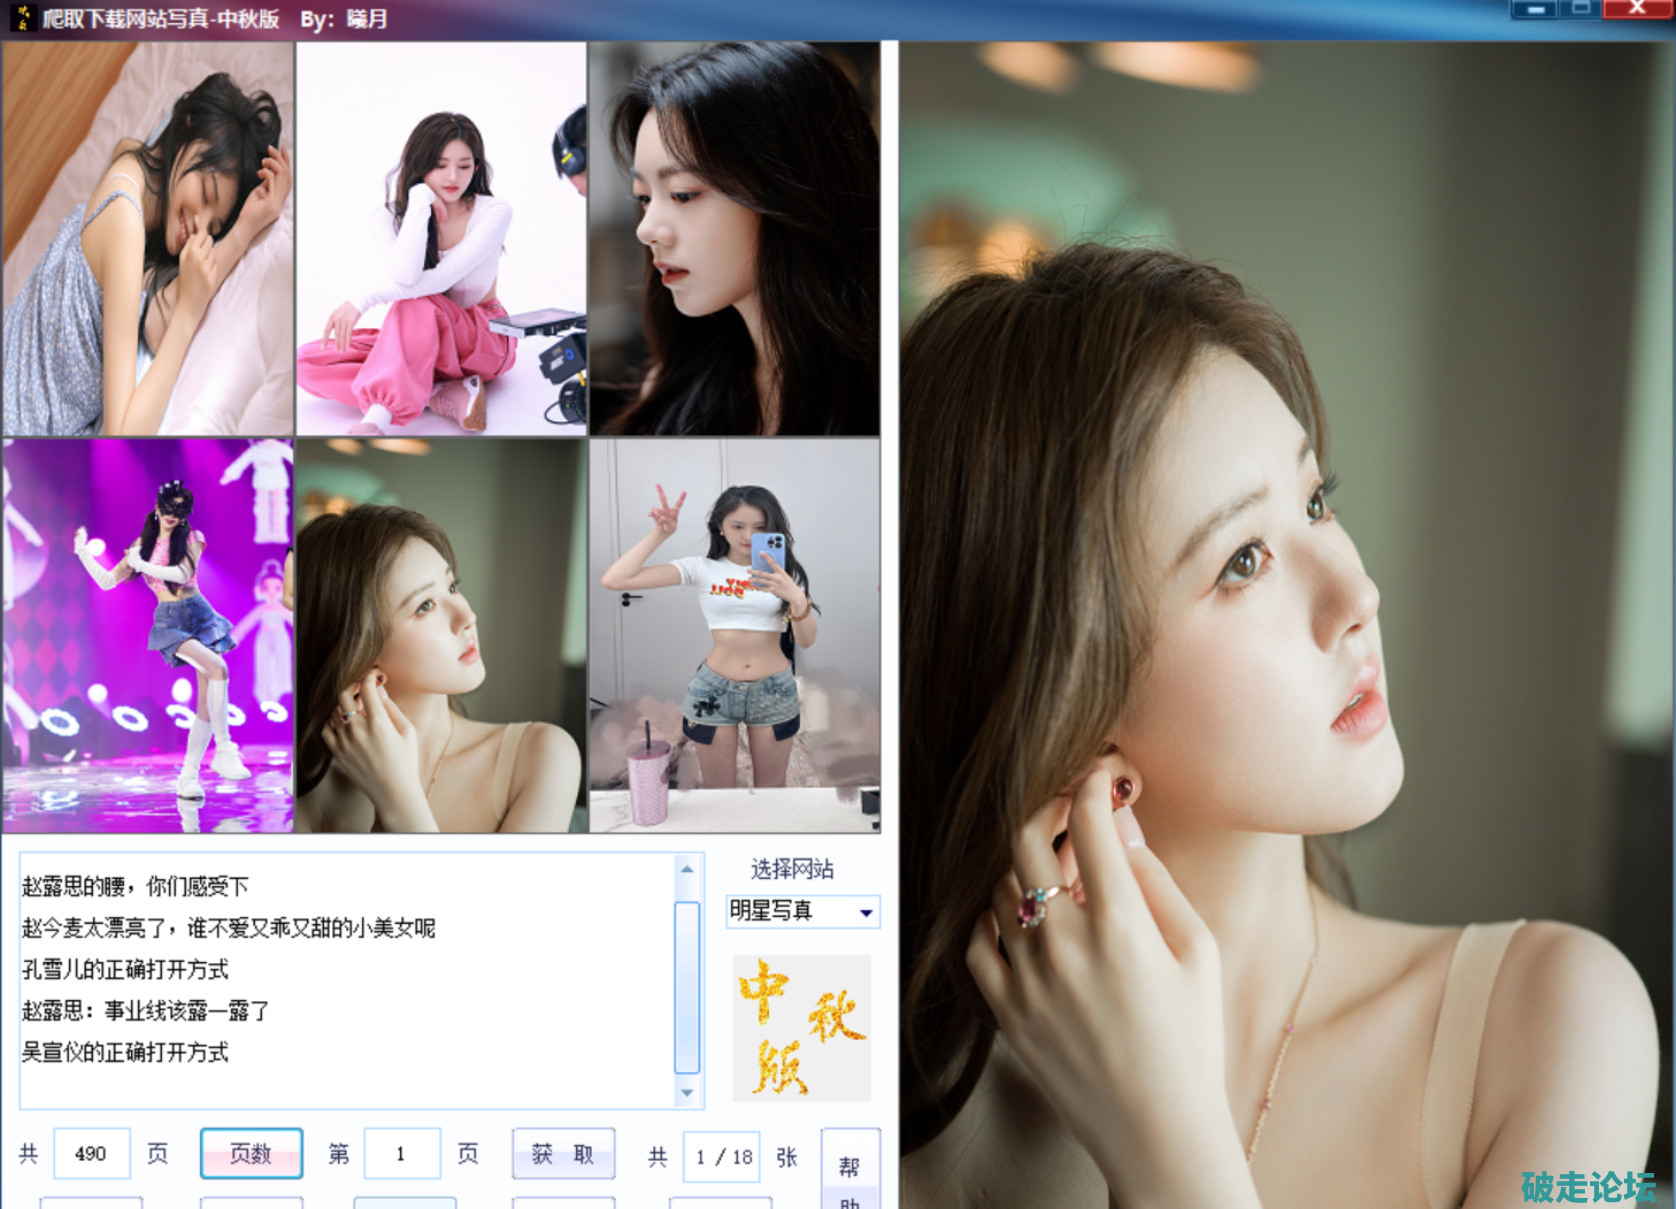
Task: Select list item 赵露思：事业线该露一露了
Action: click(x=146, y=1011)
